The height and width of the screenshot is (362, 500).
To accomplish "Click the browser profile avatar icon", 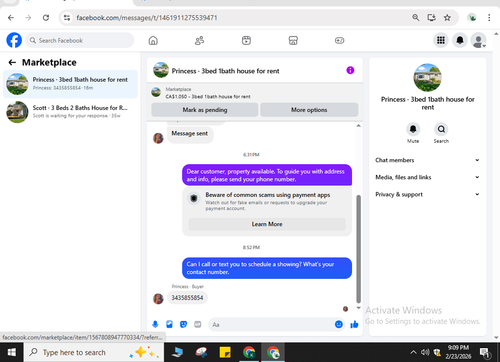I will [x=472, y=17].
